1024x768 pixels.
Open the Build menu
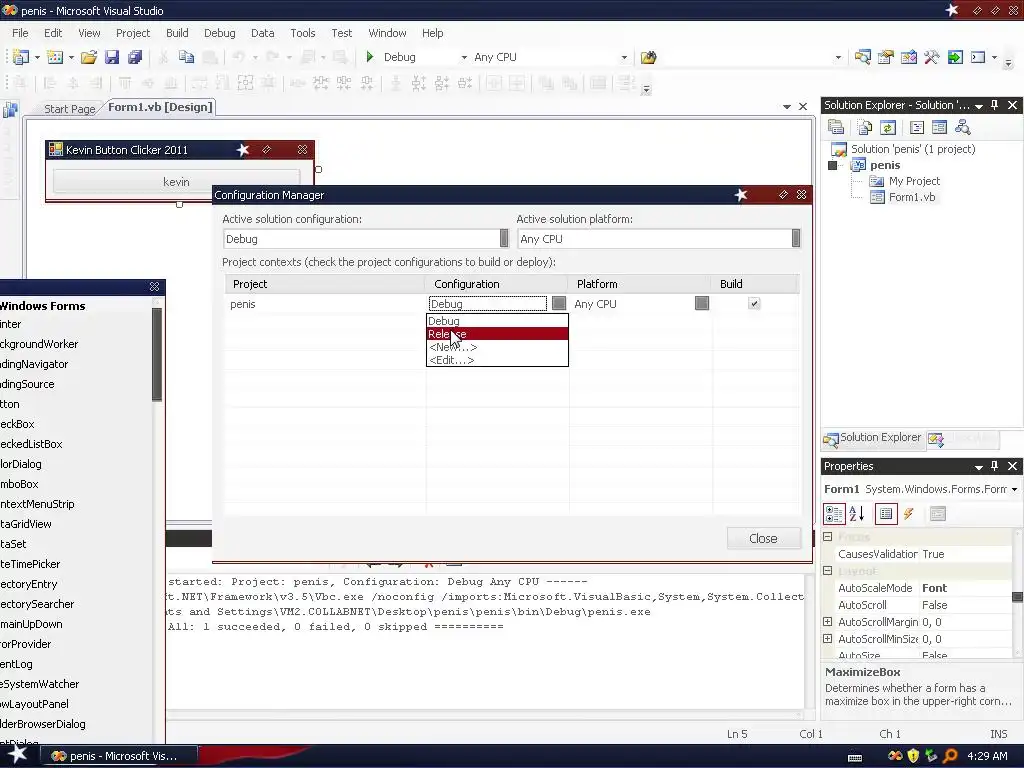[177, 33]
